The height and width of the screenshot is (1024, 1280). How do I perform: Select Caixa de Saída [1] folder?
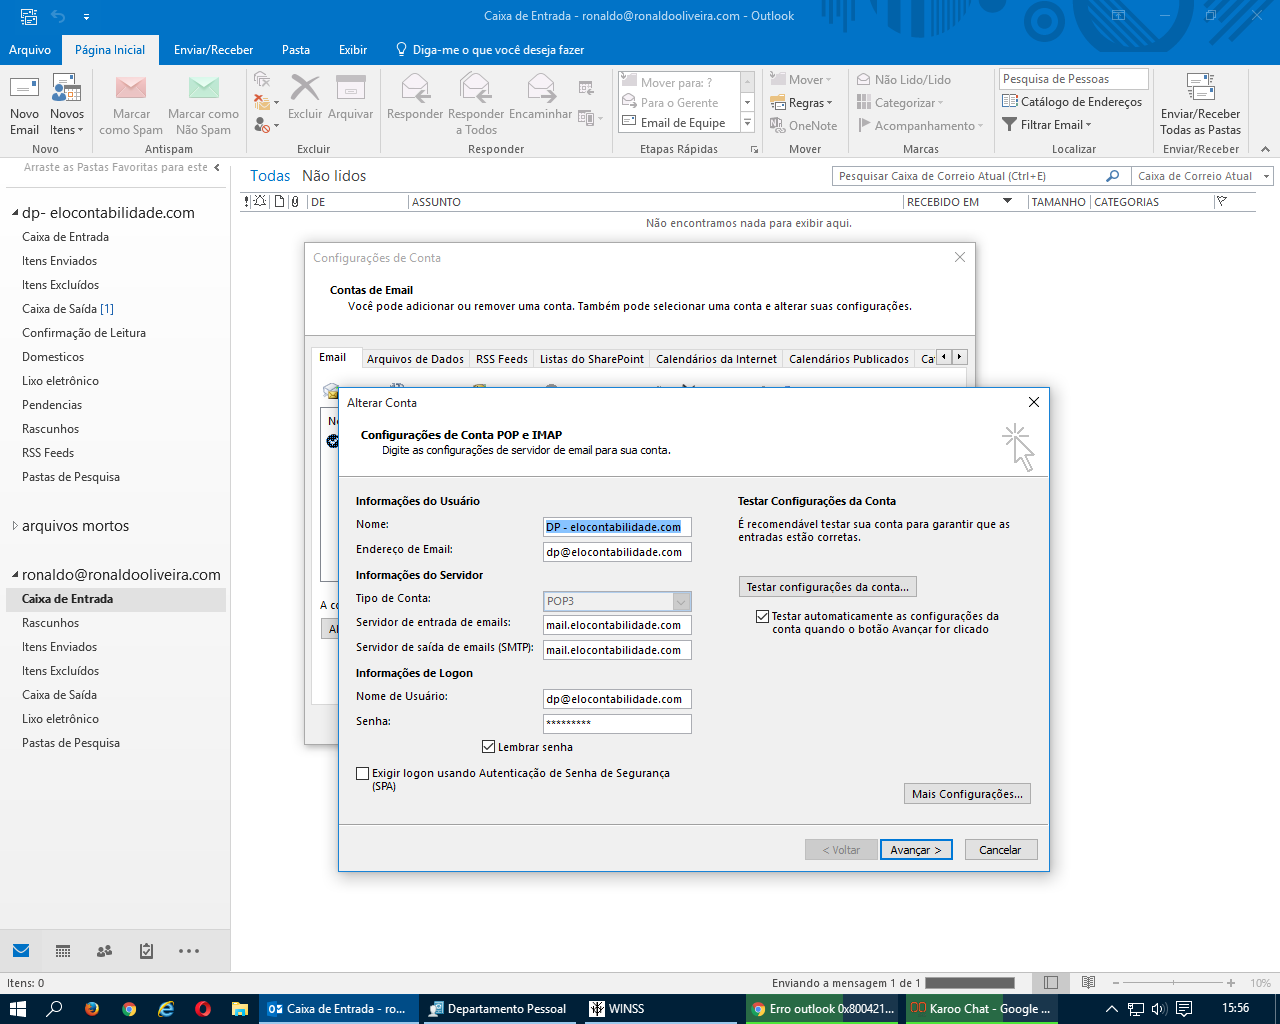(x=68, y=309)
